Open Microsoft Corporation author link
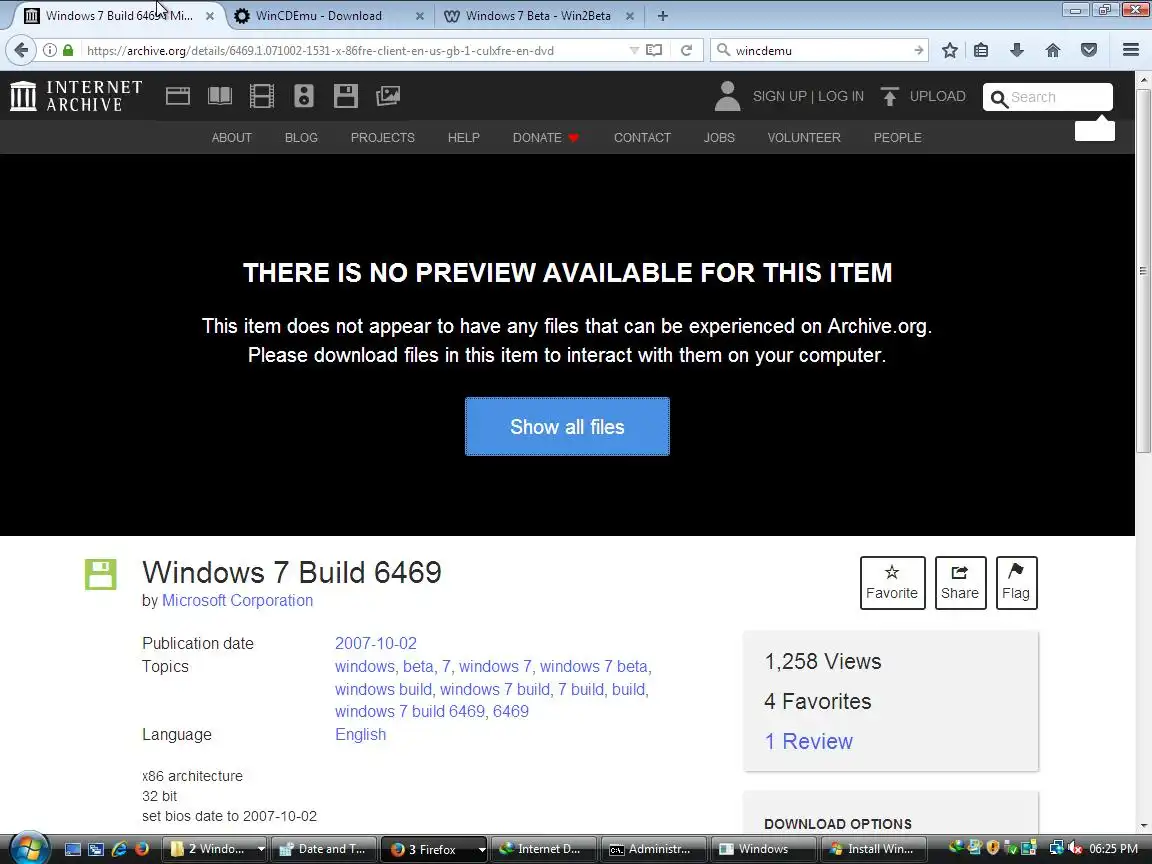Viewport: 1152px width, 864px height. tap(237, 600)
